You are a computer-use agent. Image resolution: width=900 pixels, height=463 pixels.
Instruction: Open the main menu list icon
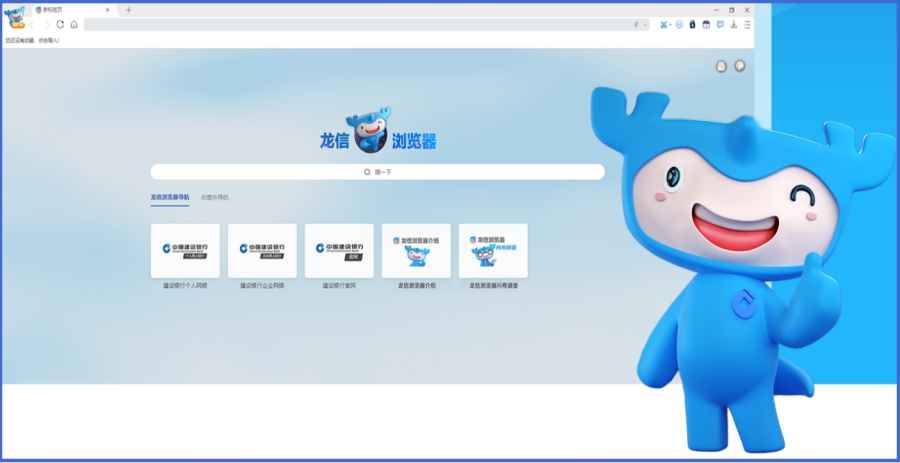pyautogui.click(x=747, y=25)
